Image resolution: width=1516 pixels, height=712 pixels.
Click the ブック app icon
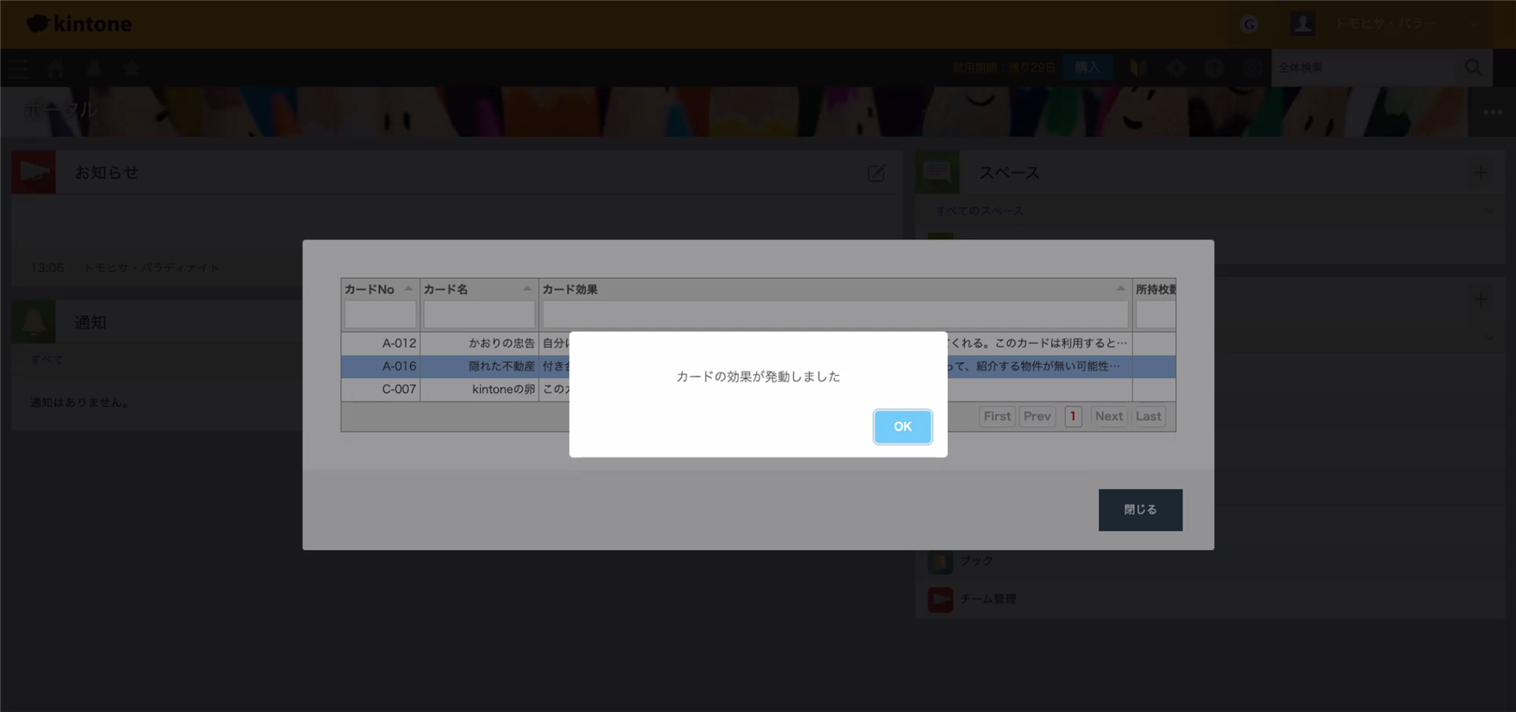point(940,562)
